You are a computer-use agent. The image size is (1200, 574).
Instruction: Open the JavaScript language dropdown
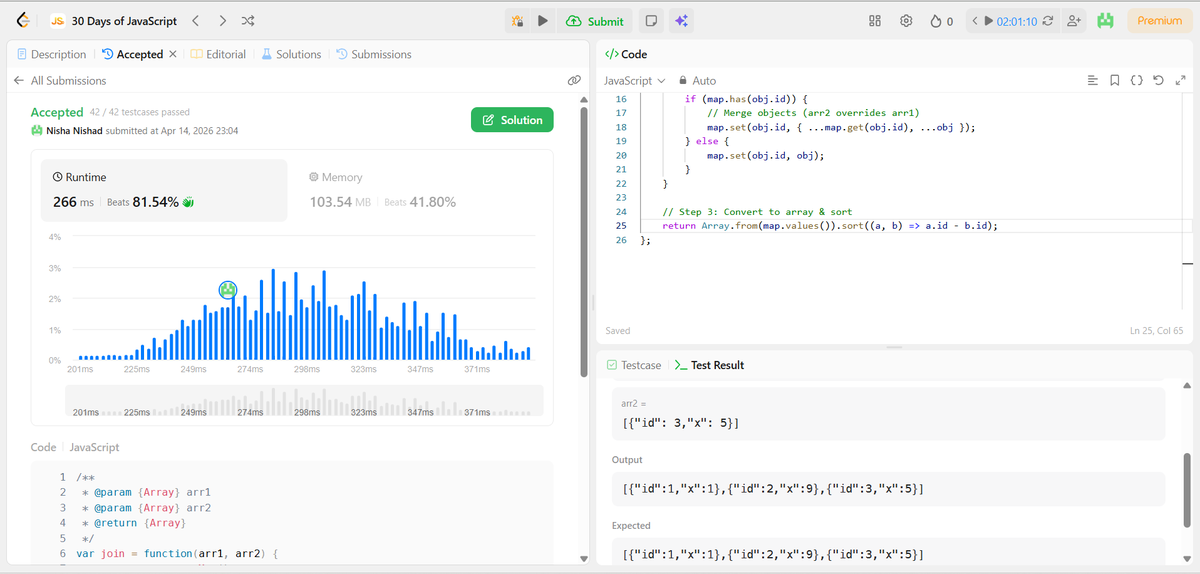(x=635, y=80)
